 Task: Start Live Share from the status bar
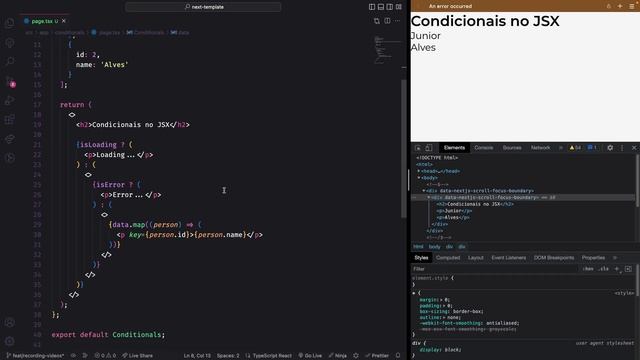coord(138,356)
